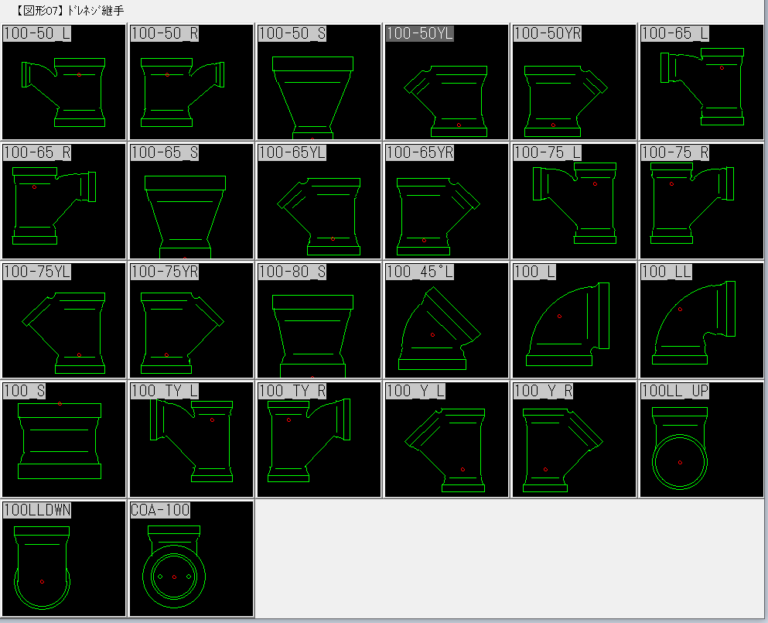768x623 pixels.
Task: Select the 100_L elbow thumbnail
Action: click(574, 320)
